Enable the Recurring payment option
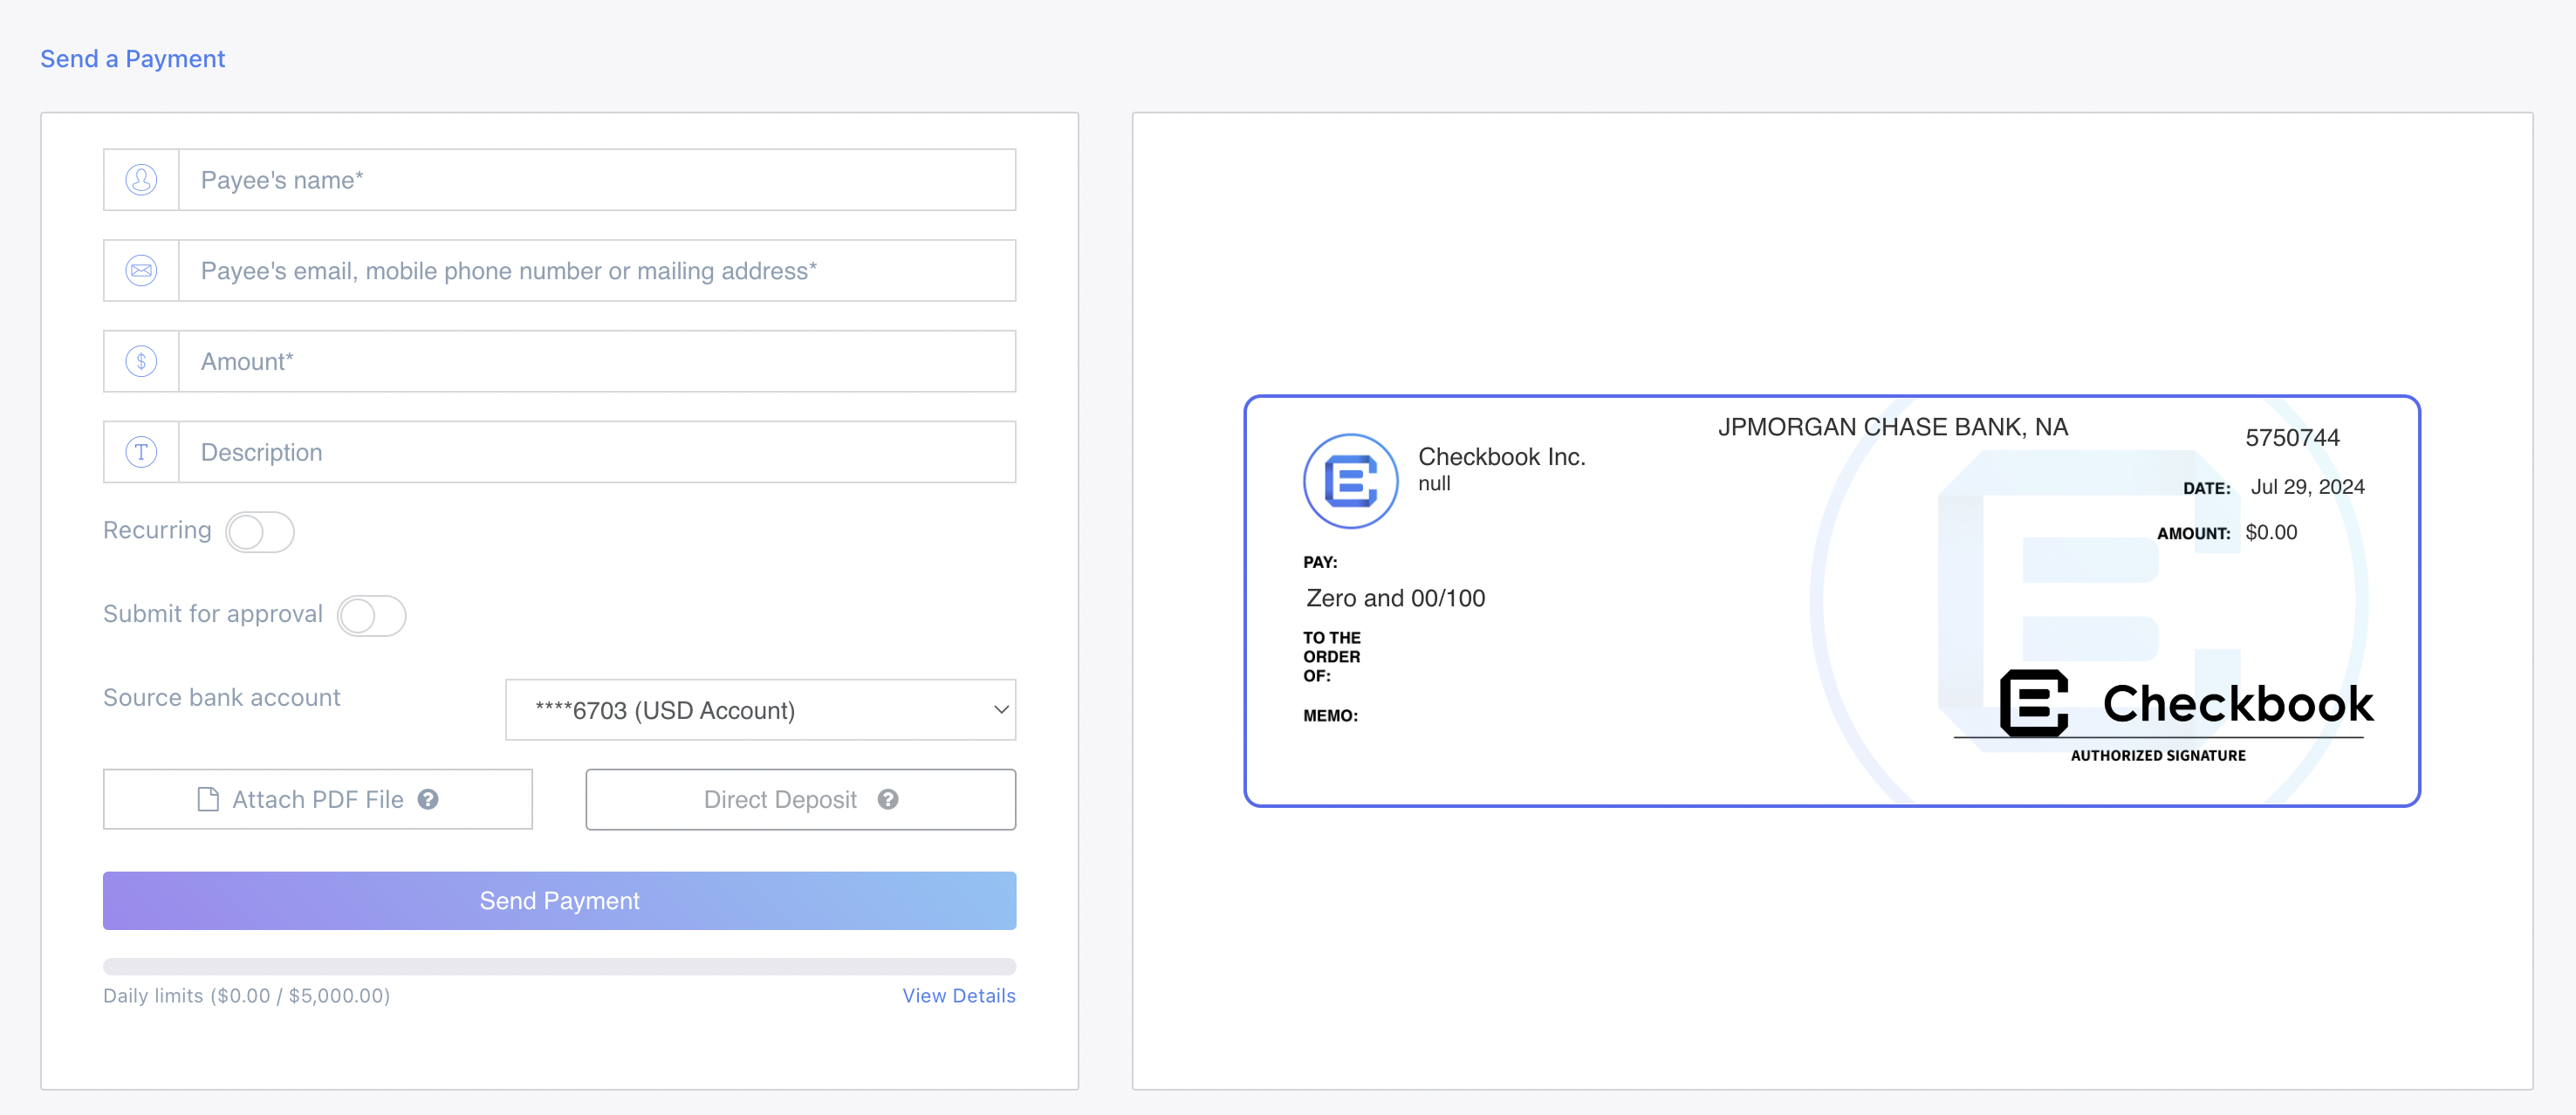The width and height of the screenshot is (2576, 1115). point(261,530)
